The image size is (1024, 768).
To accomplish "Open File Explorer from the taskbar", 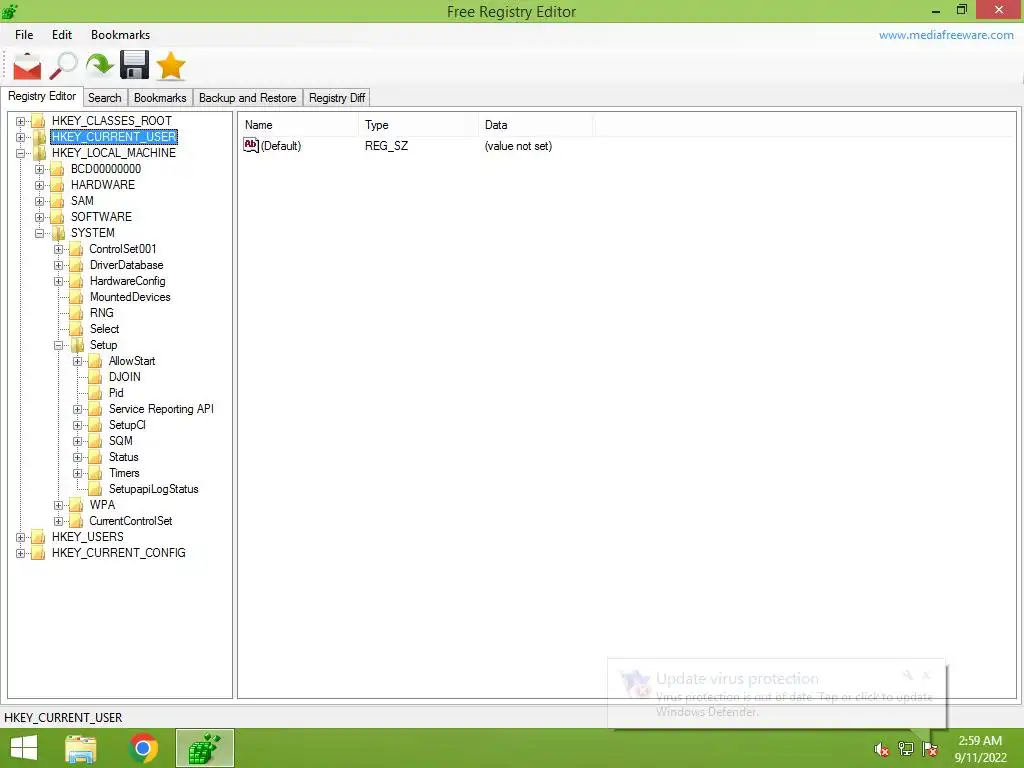I will click(x=81, y=748).
